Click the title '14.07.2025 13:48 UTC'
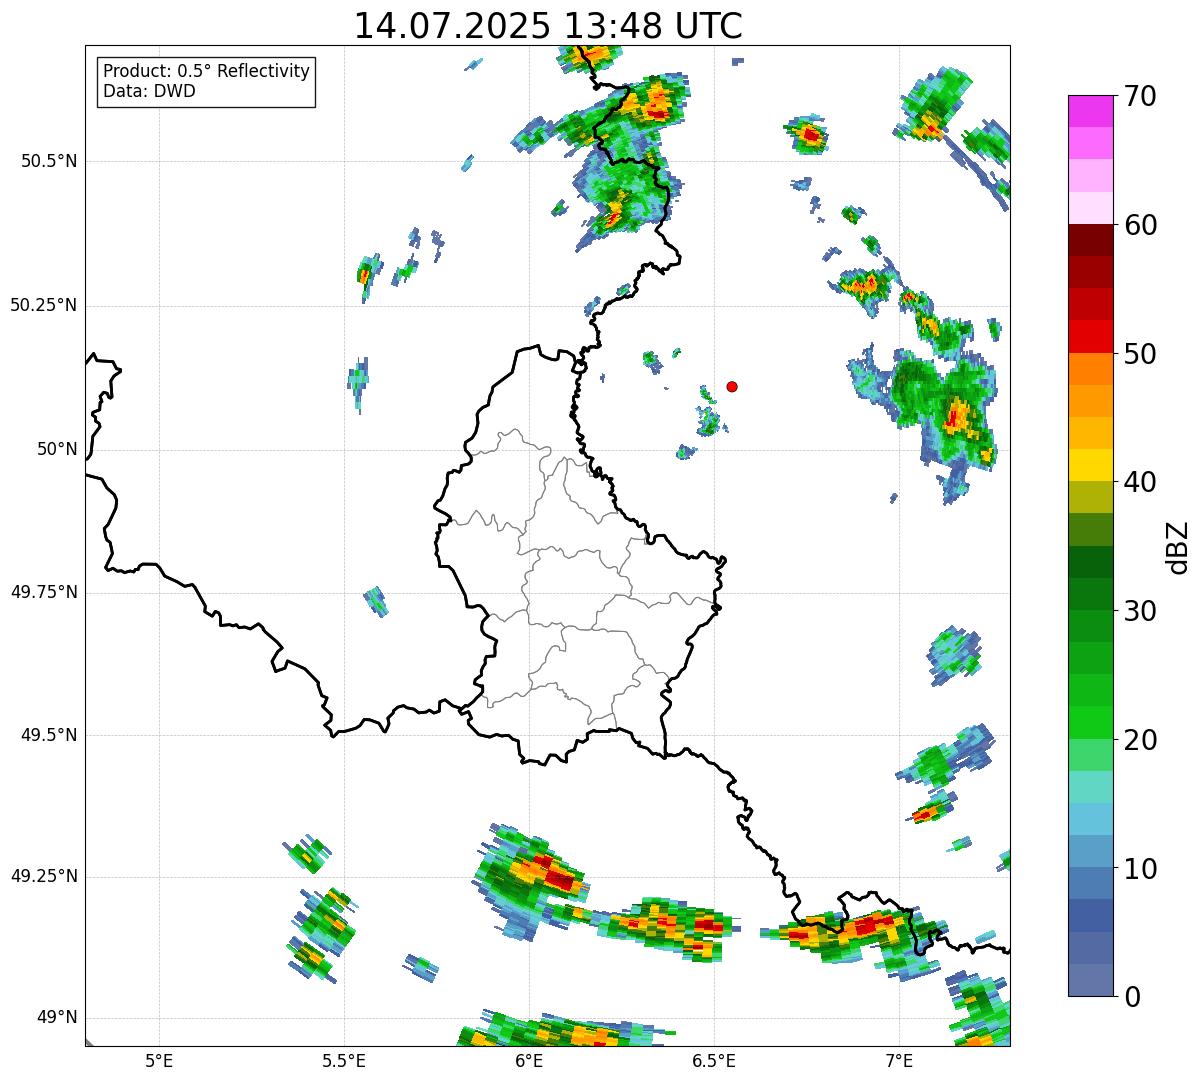1202x1081 pixels. pyautogui.click(x=548, y=26)
